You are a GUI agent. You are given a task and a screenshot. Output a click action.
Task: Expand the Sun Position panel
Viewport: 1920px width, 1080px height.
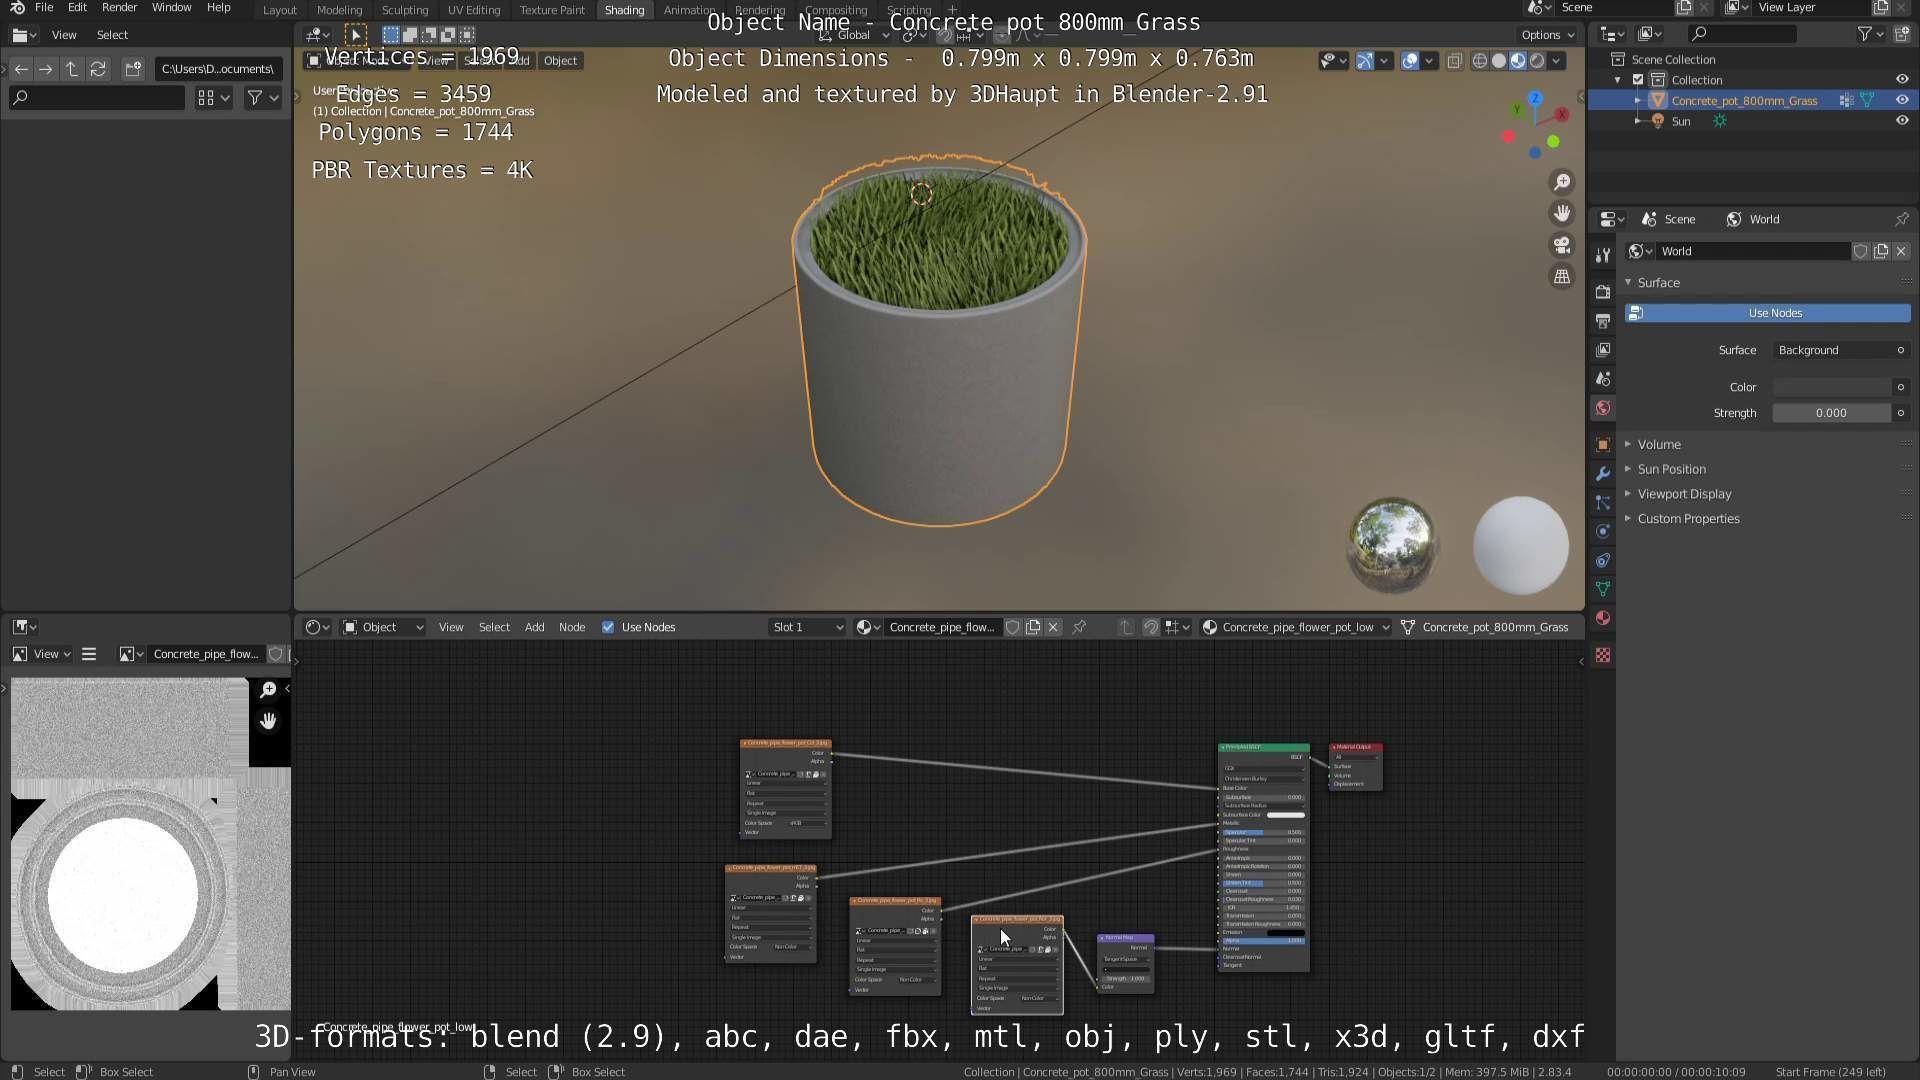click(1671, 469)
